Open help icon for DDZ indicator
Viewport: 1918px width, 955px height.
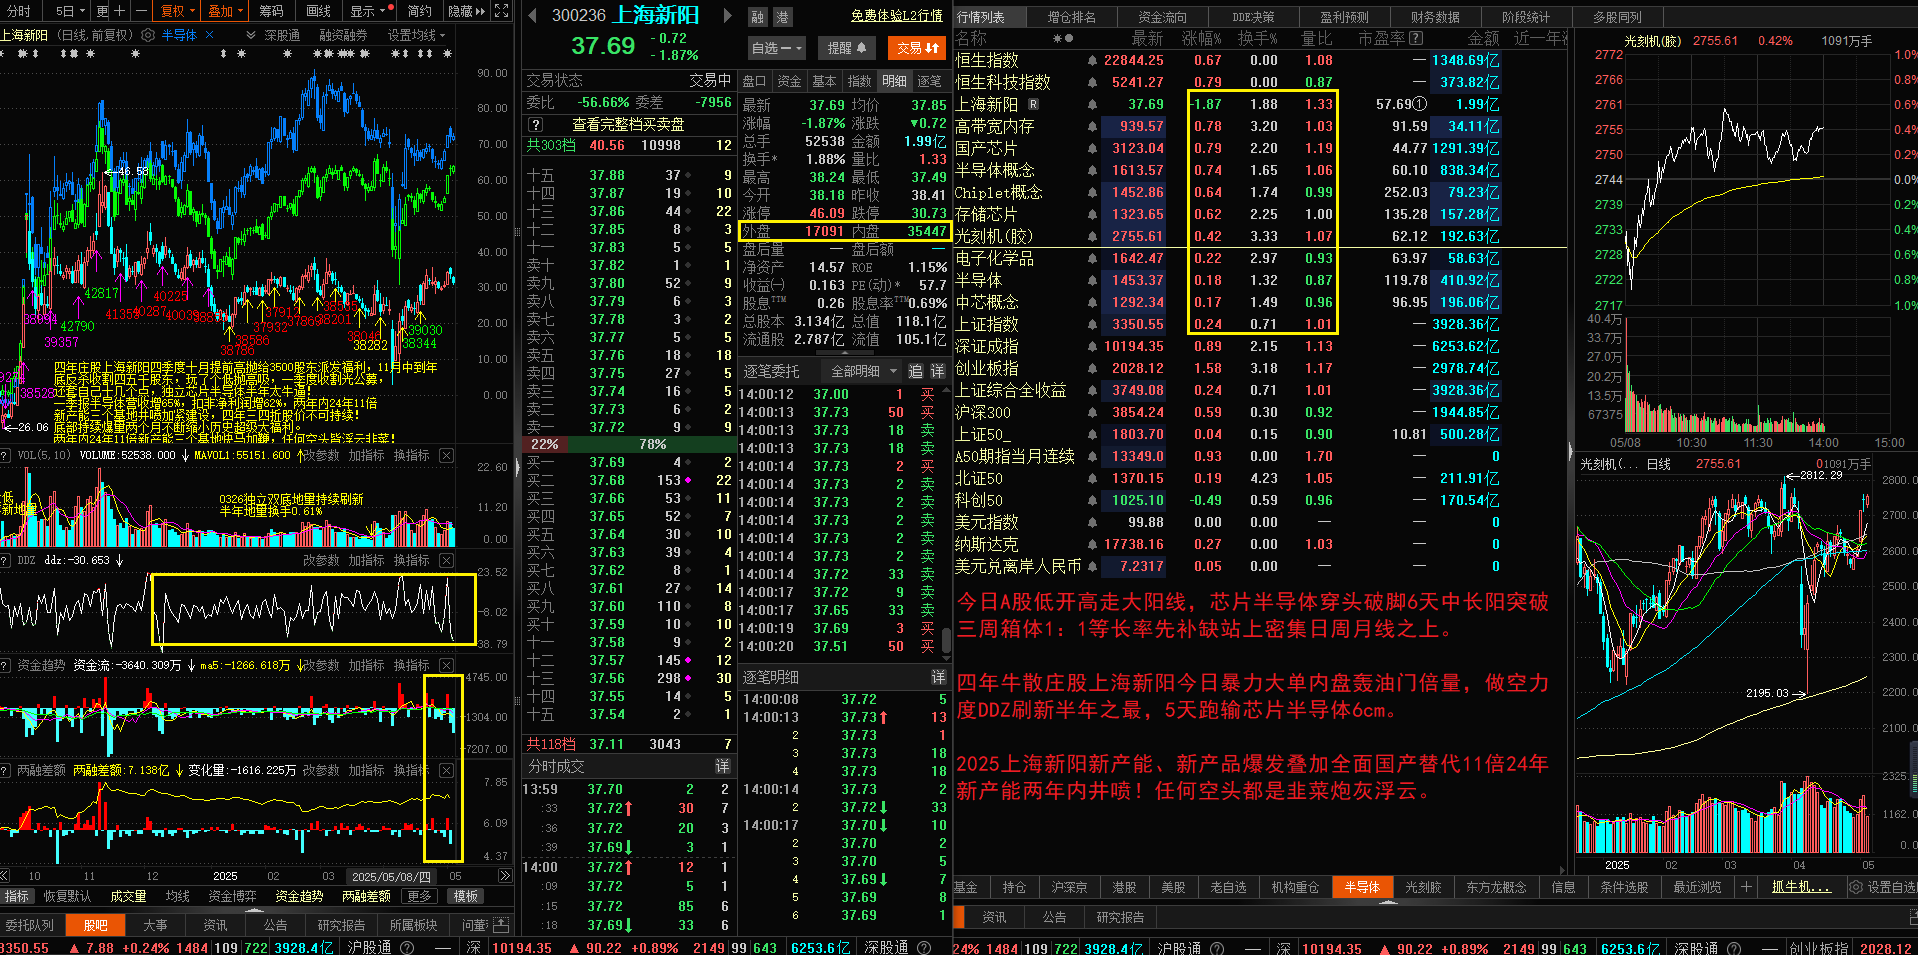point(6,560)
